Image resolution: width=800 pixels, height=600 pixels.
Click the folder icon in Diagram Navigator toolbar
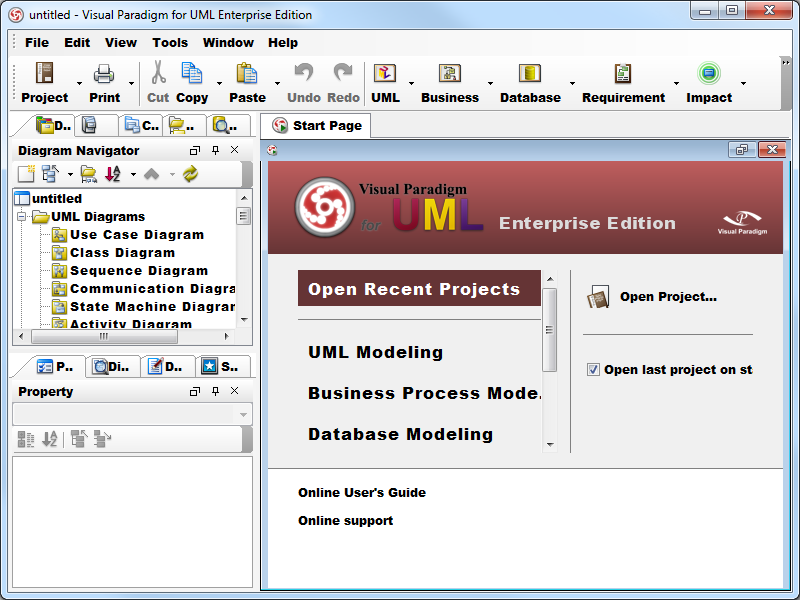88,174
